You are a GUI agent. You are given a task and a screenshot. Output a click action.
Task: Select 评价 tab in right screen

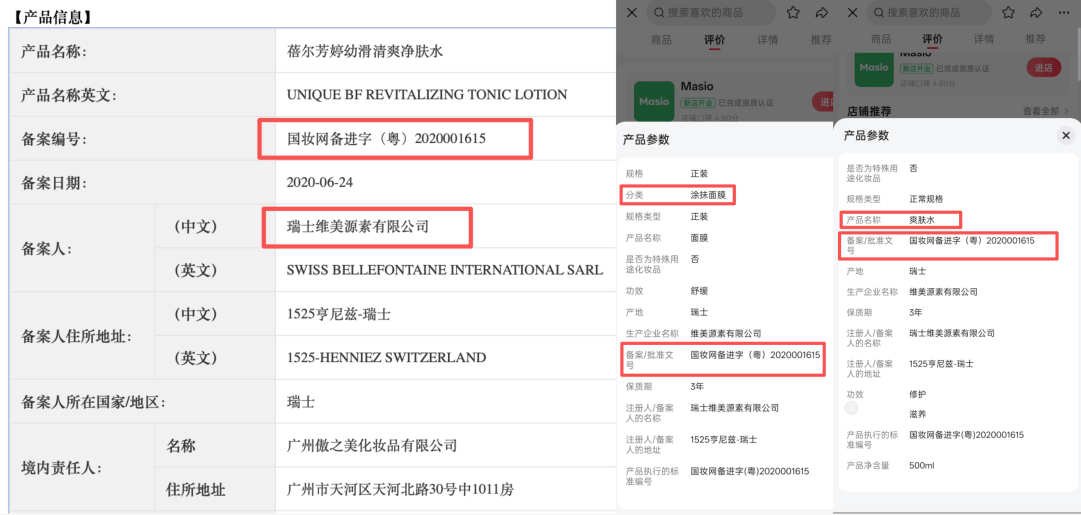(932, 39)
